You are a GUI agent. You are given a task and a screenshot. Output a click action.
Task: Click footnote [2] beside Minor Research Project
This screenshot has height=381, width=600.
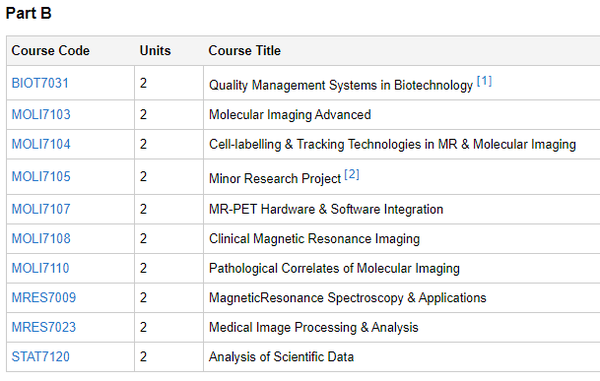[x=352, y=174]
